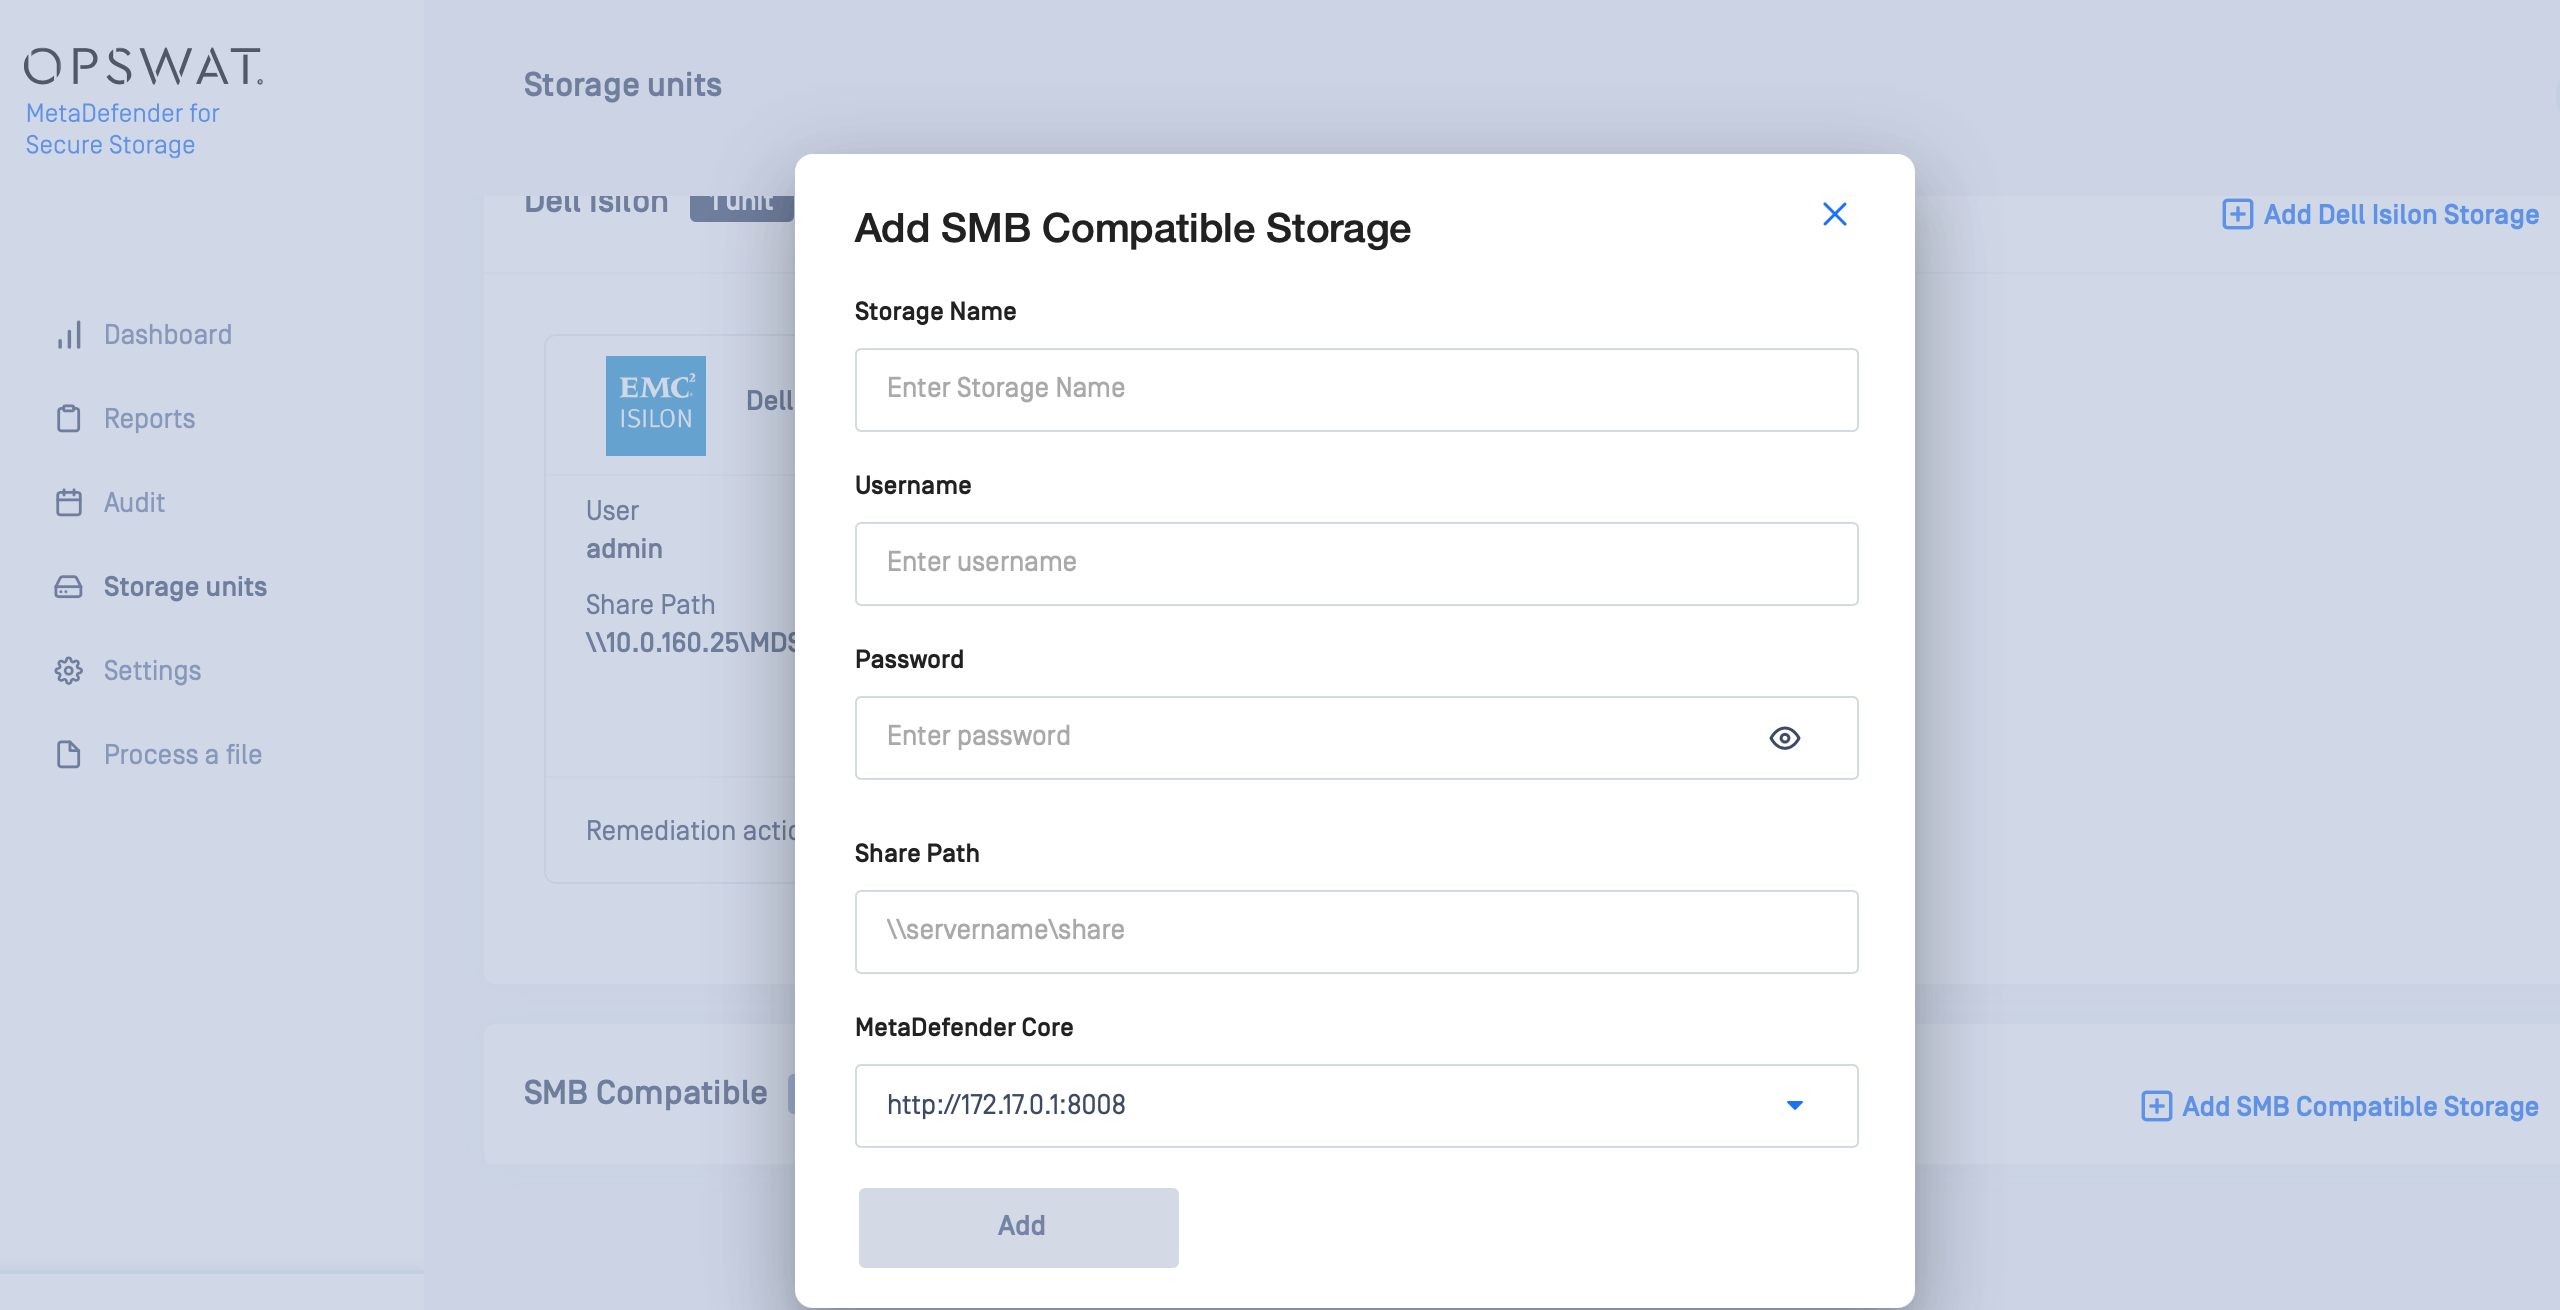2560x1310 pixels.
Task: Click the Storage Name input field
Action: [x=1356, y=389]
